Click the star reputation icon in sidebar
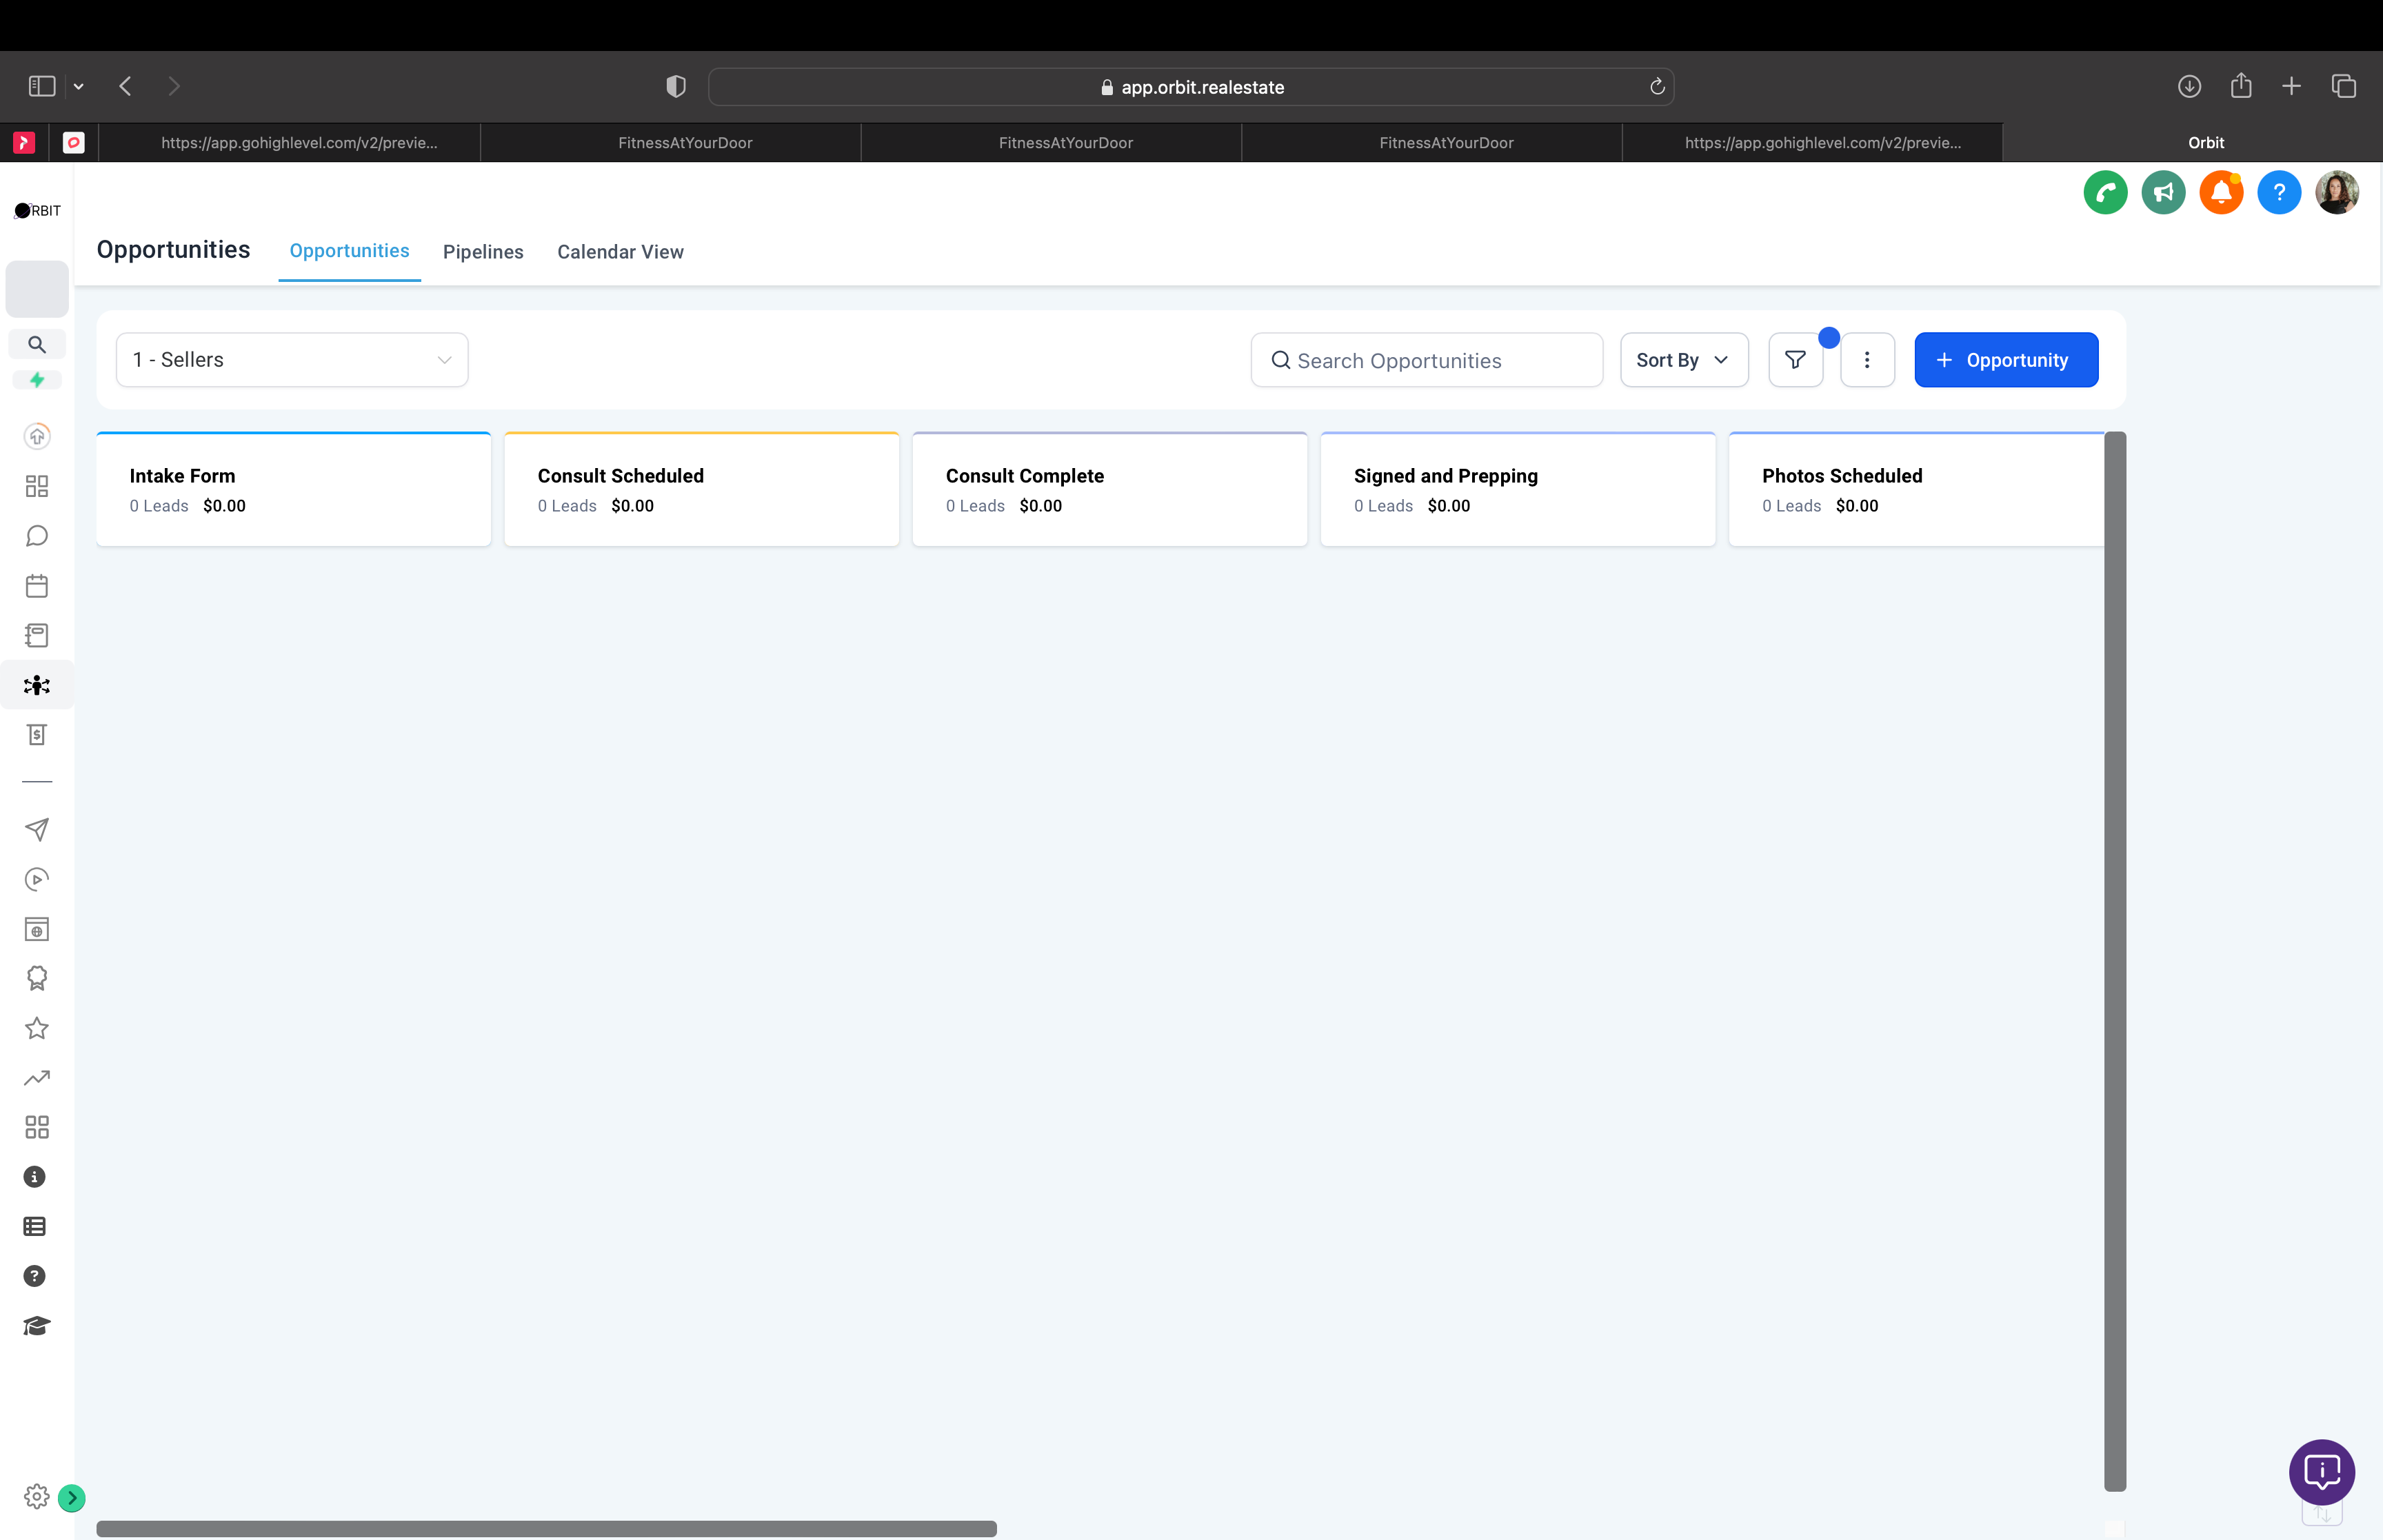 [x=37, y=1028]
